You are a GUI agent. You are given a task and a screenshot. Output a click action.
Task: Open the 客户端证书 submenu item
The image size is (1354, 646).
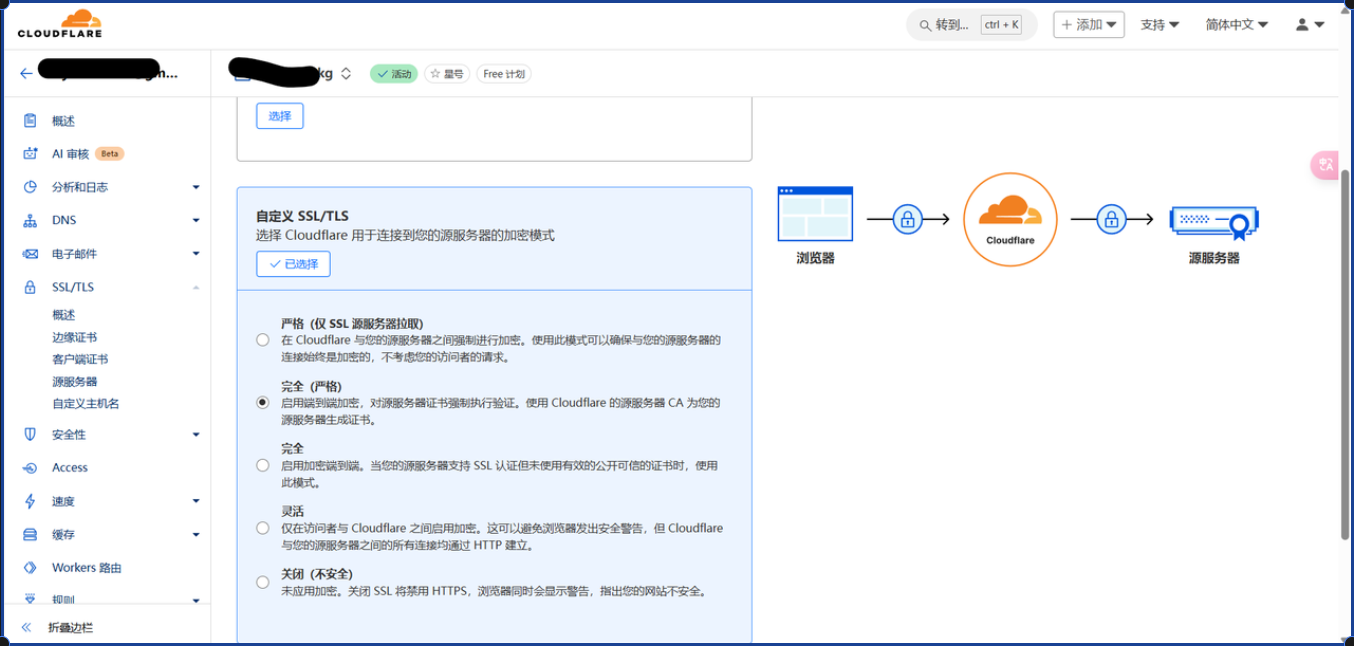coord(80,359)
